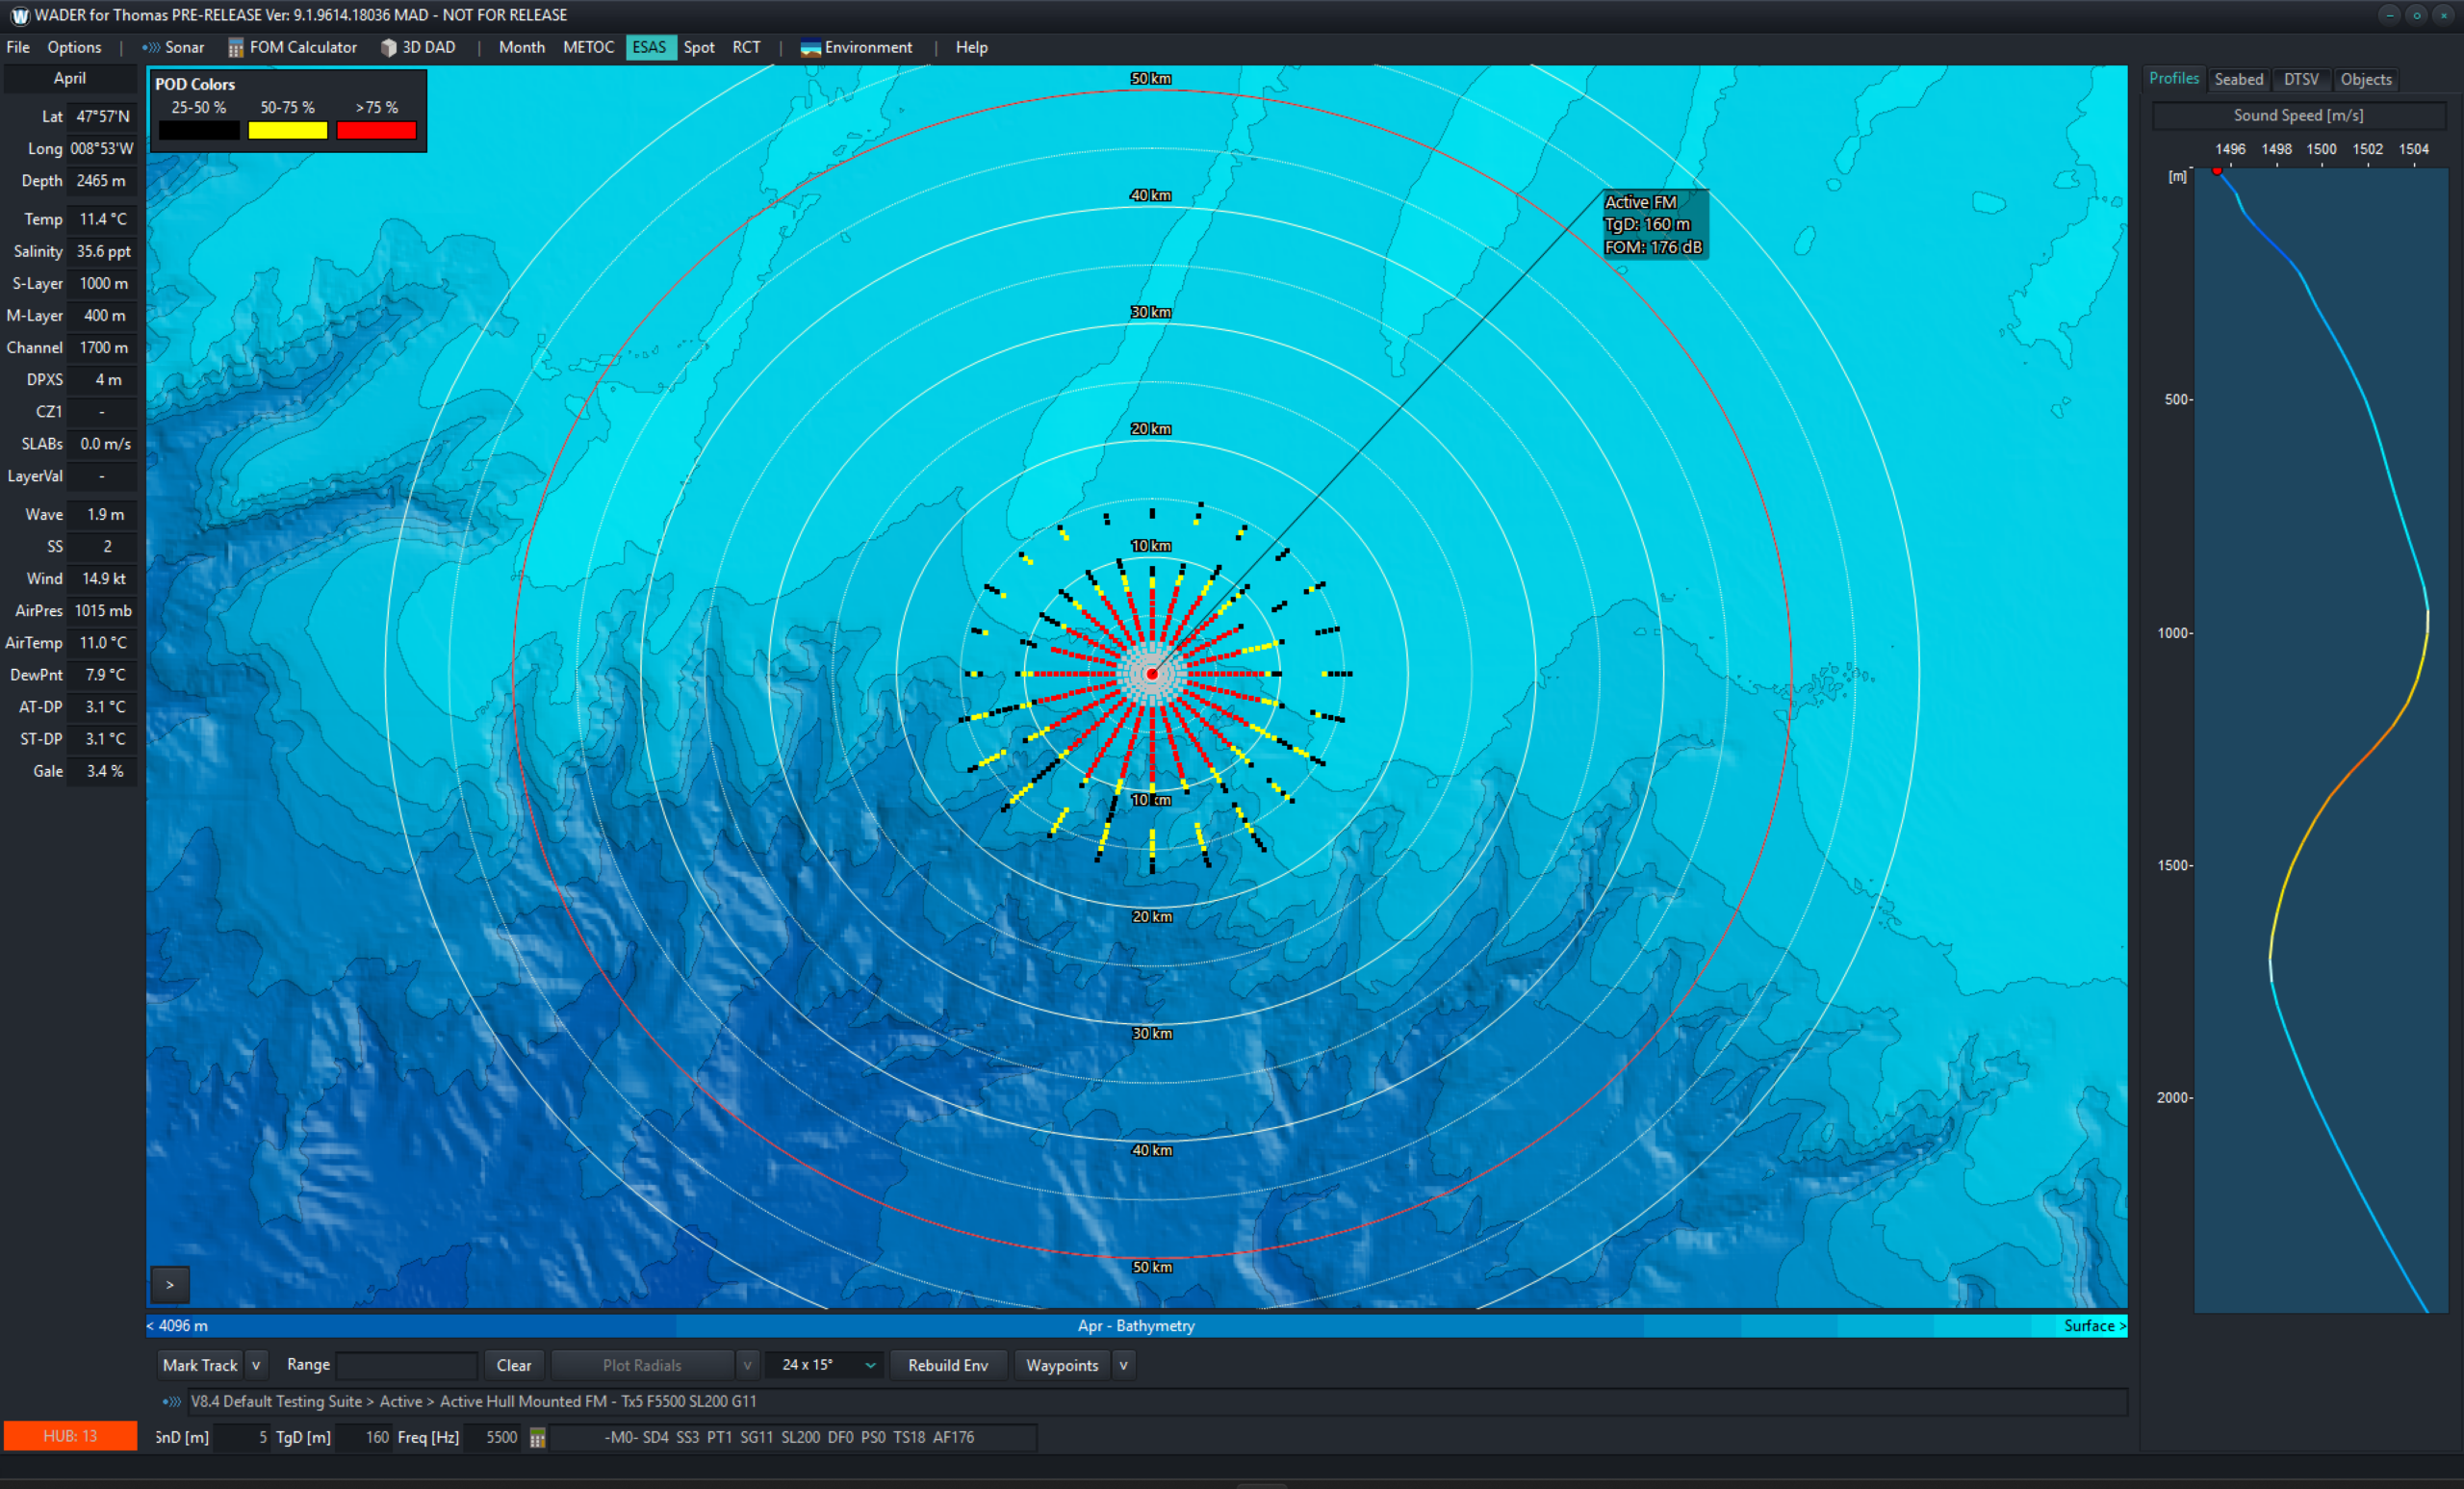Screen dimensions: 2464x1489
Task: Click the Range input field
Action: [407, 1365]
